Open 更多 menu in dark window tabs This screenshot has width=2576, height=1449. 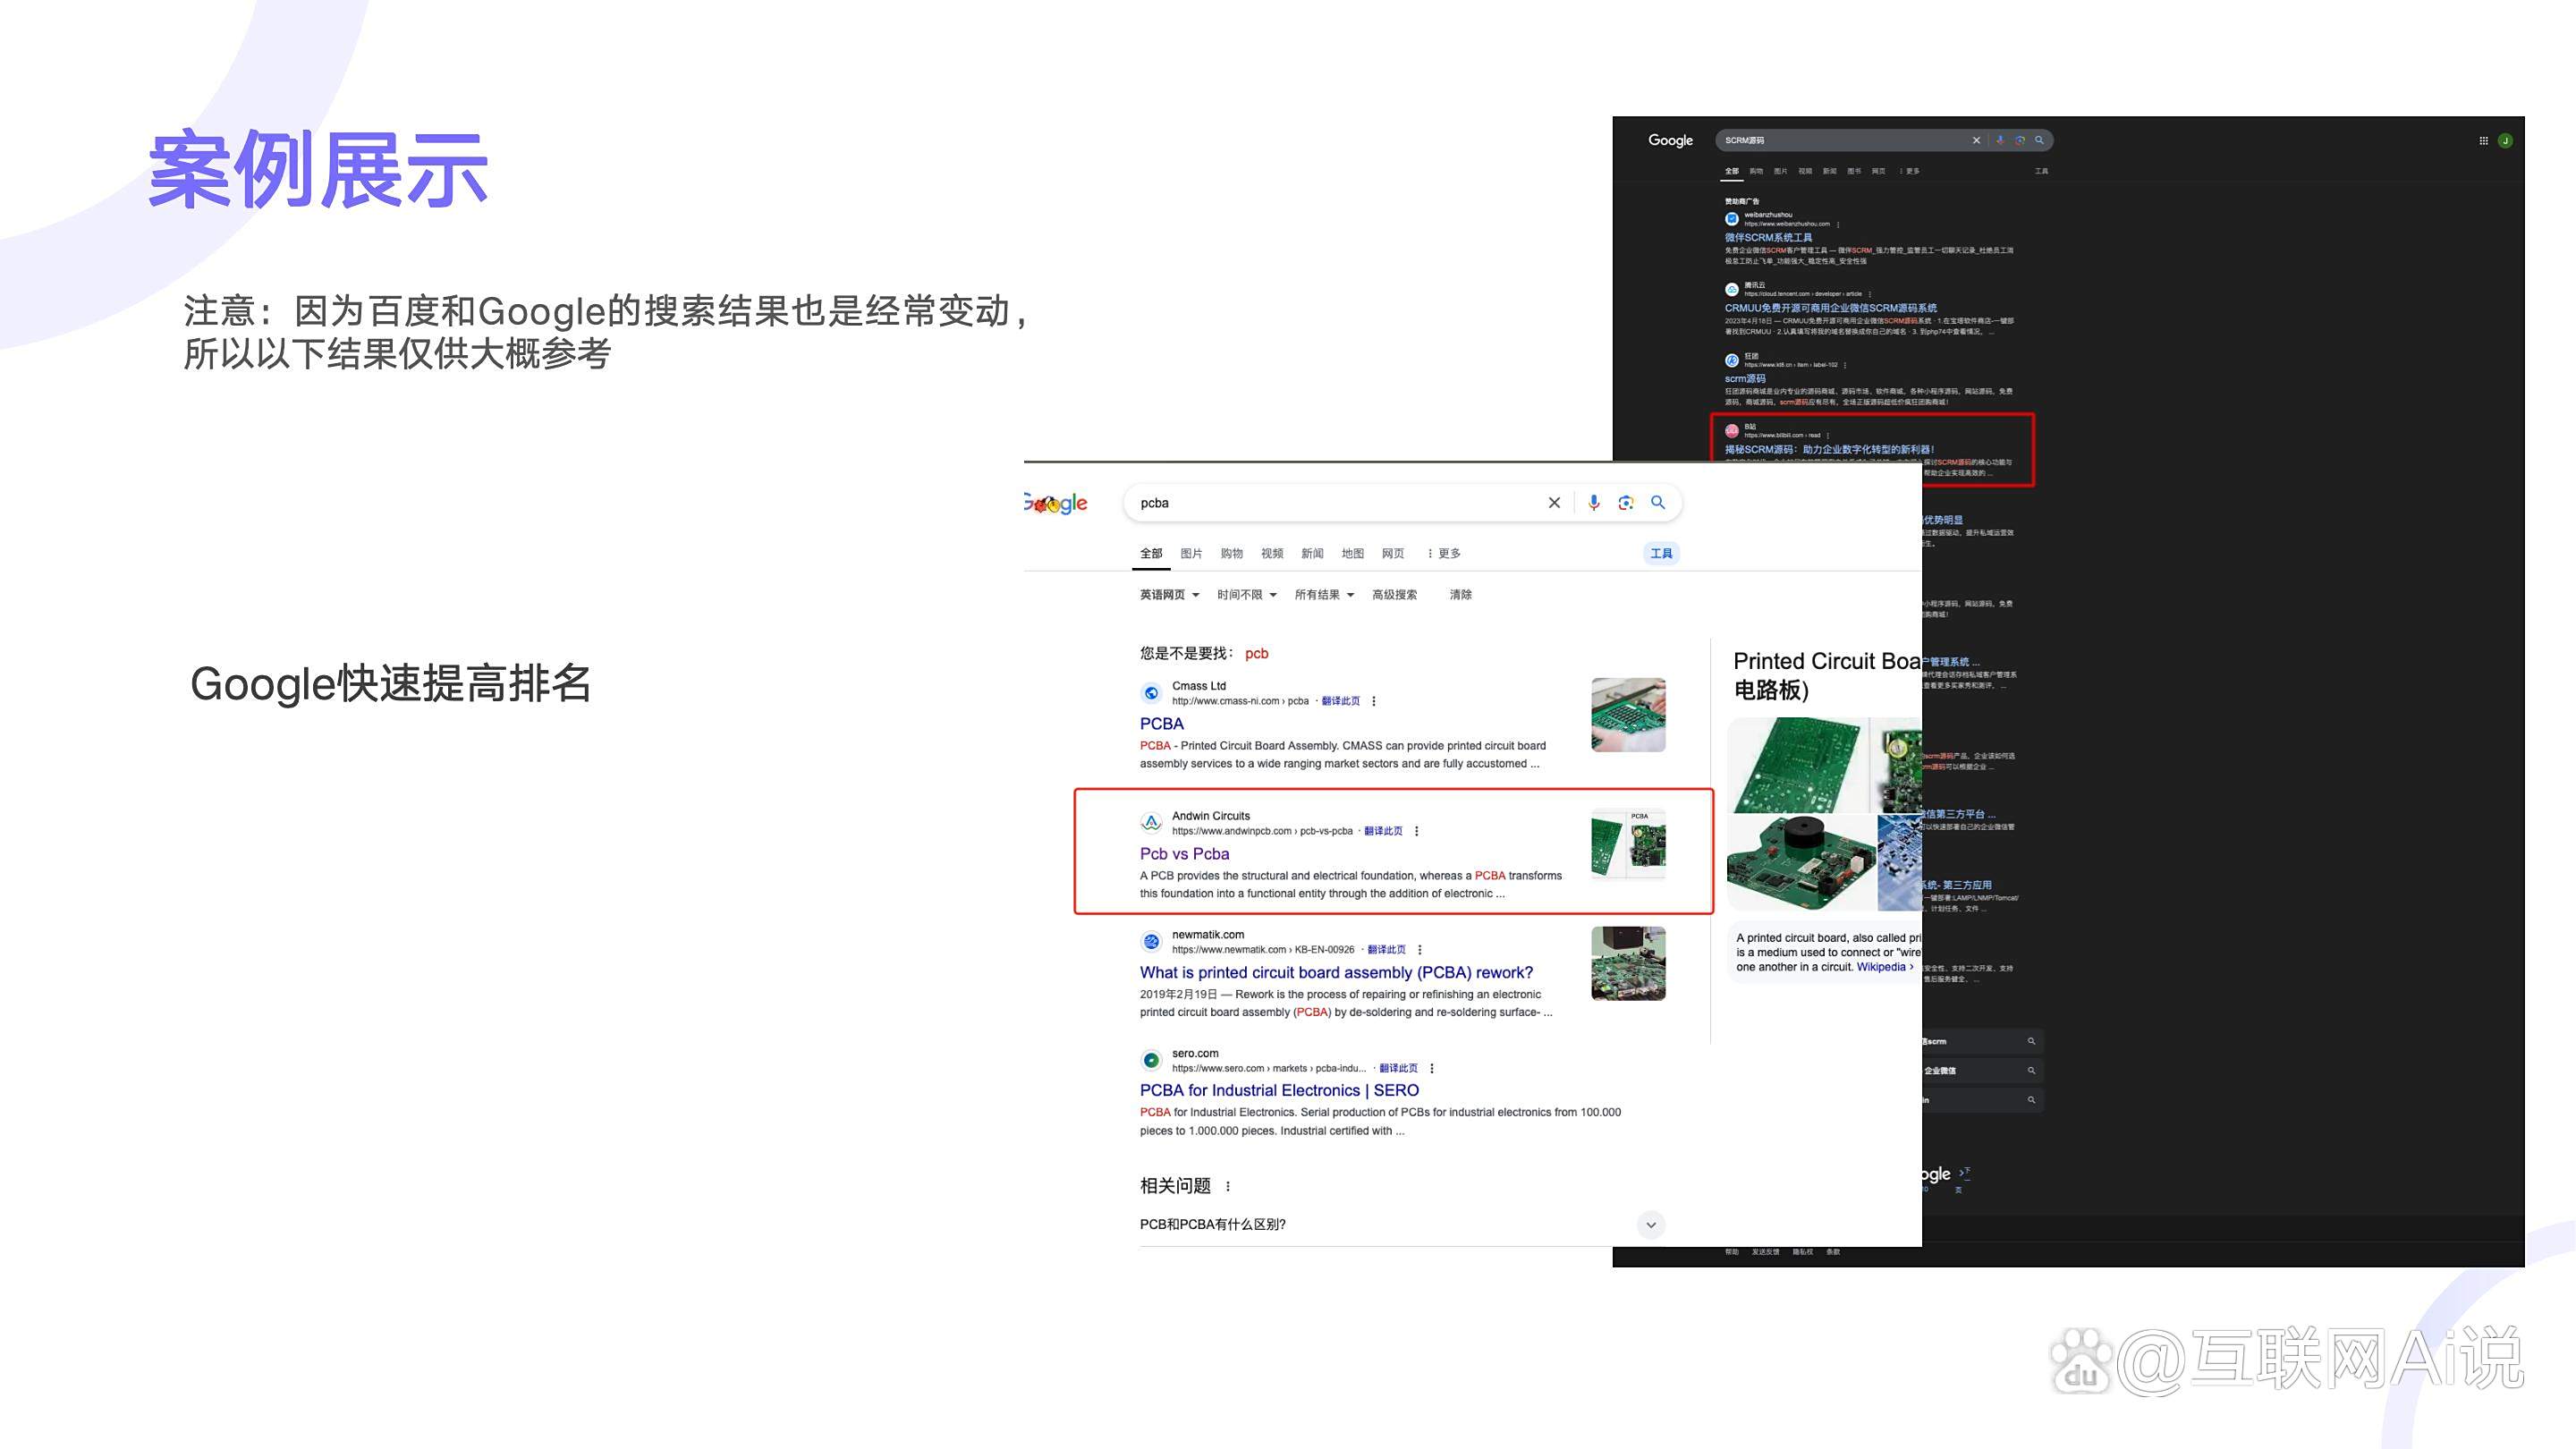1909,171
